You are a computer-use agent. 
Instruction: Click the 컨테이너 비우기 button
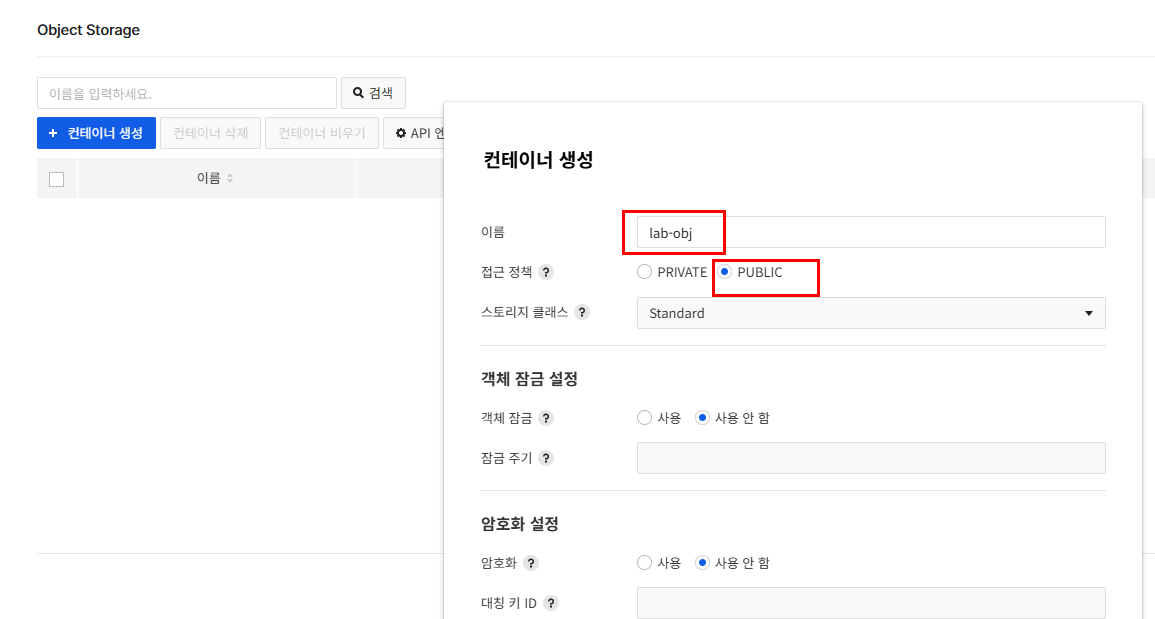coord(322,133)
